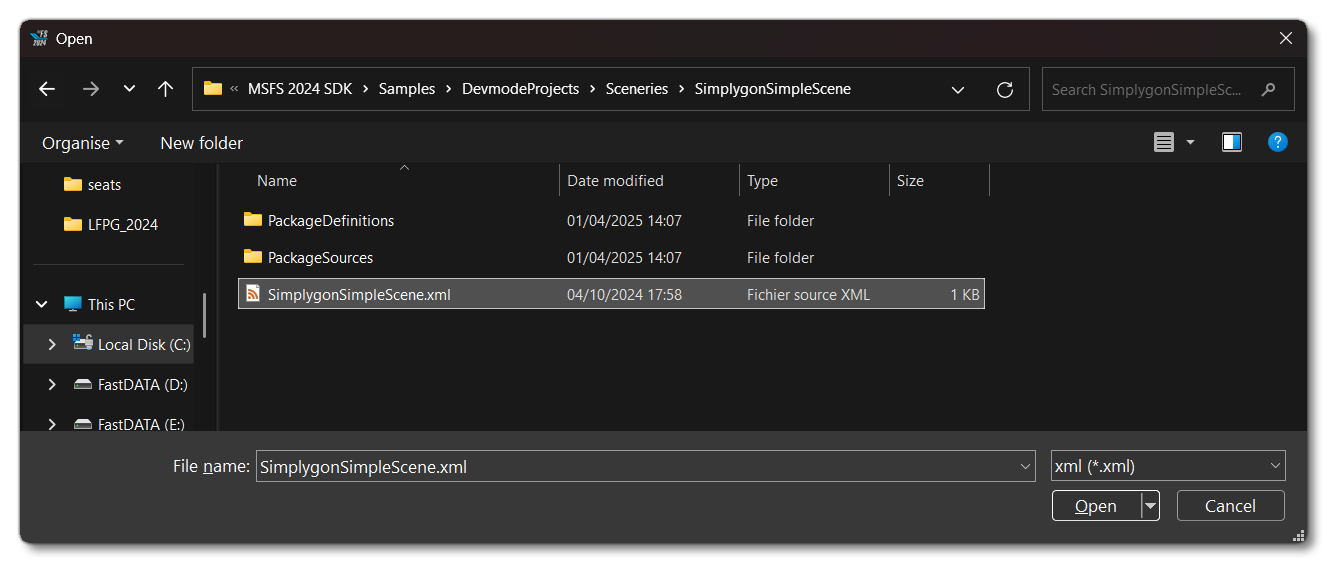Open the Organise menu

(82, 143)
